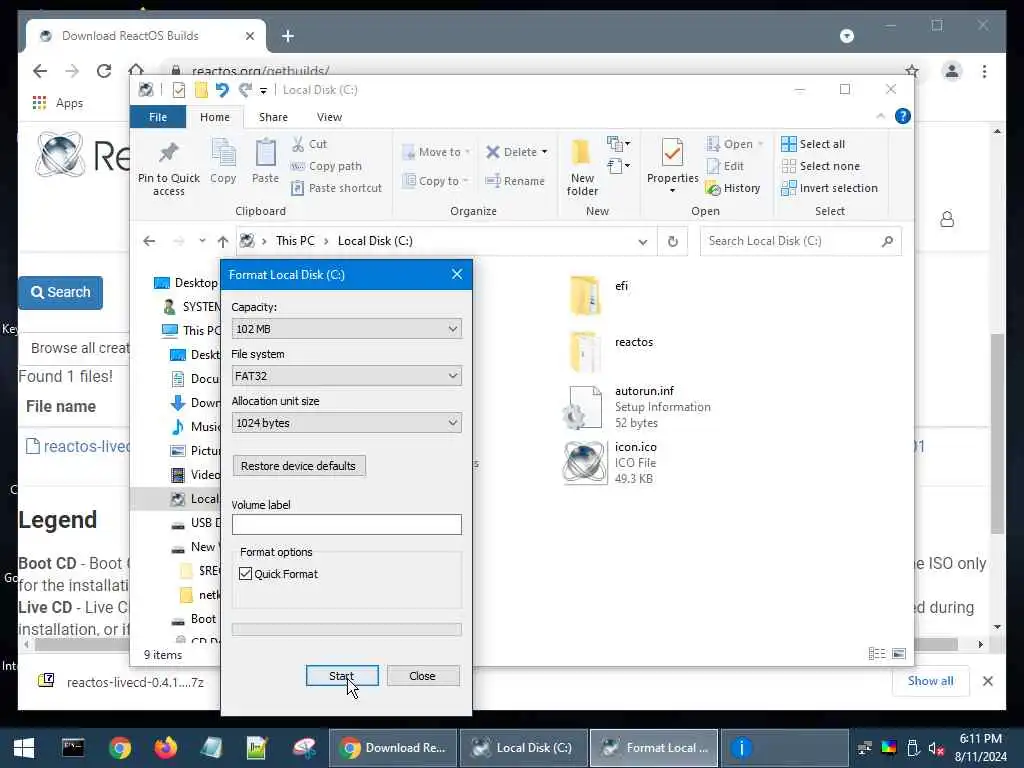This screenshot has width=1024, height=768.
Task: Open the File system FAT32 dropdown
Action: 347,376
